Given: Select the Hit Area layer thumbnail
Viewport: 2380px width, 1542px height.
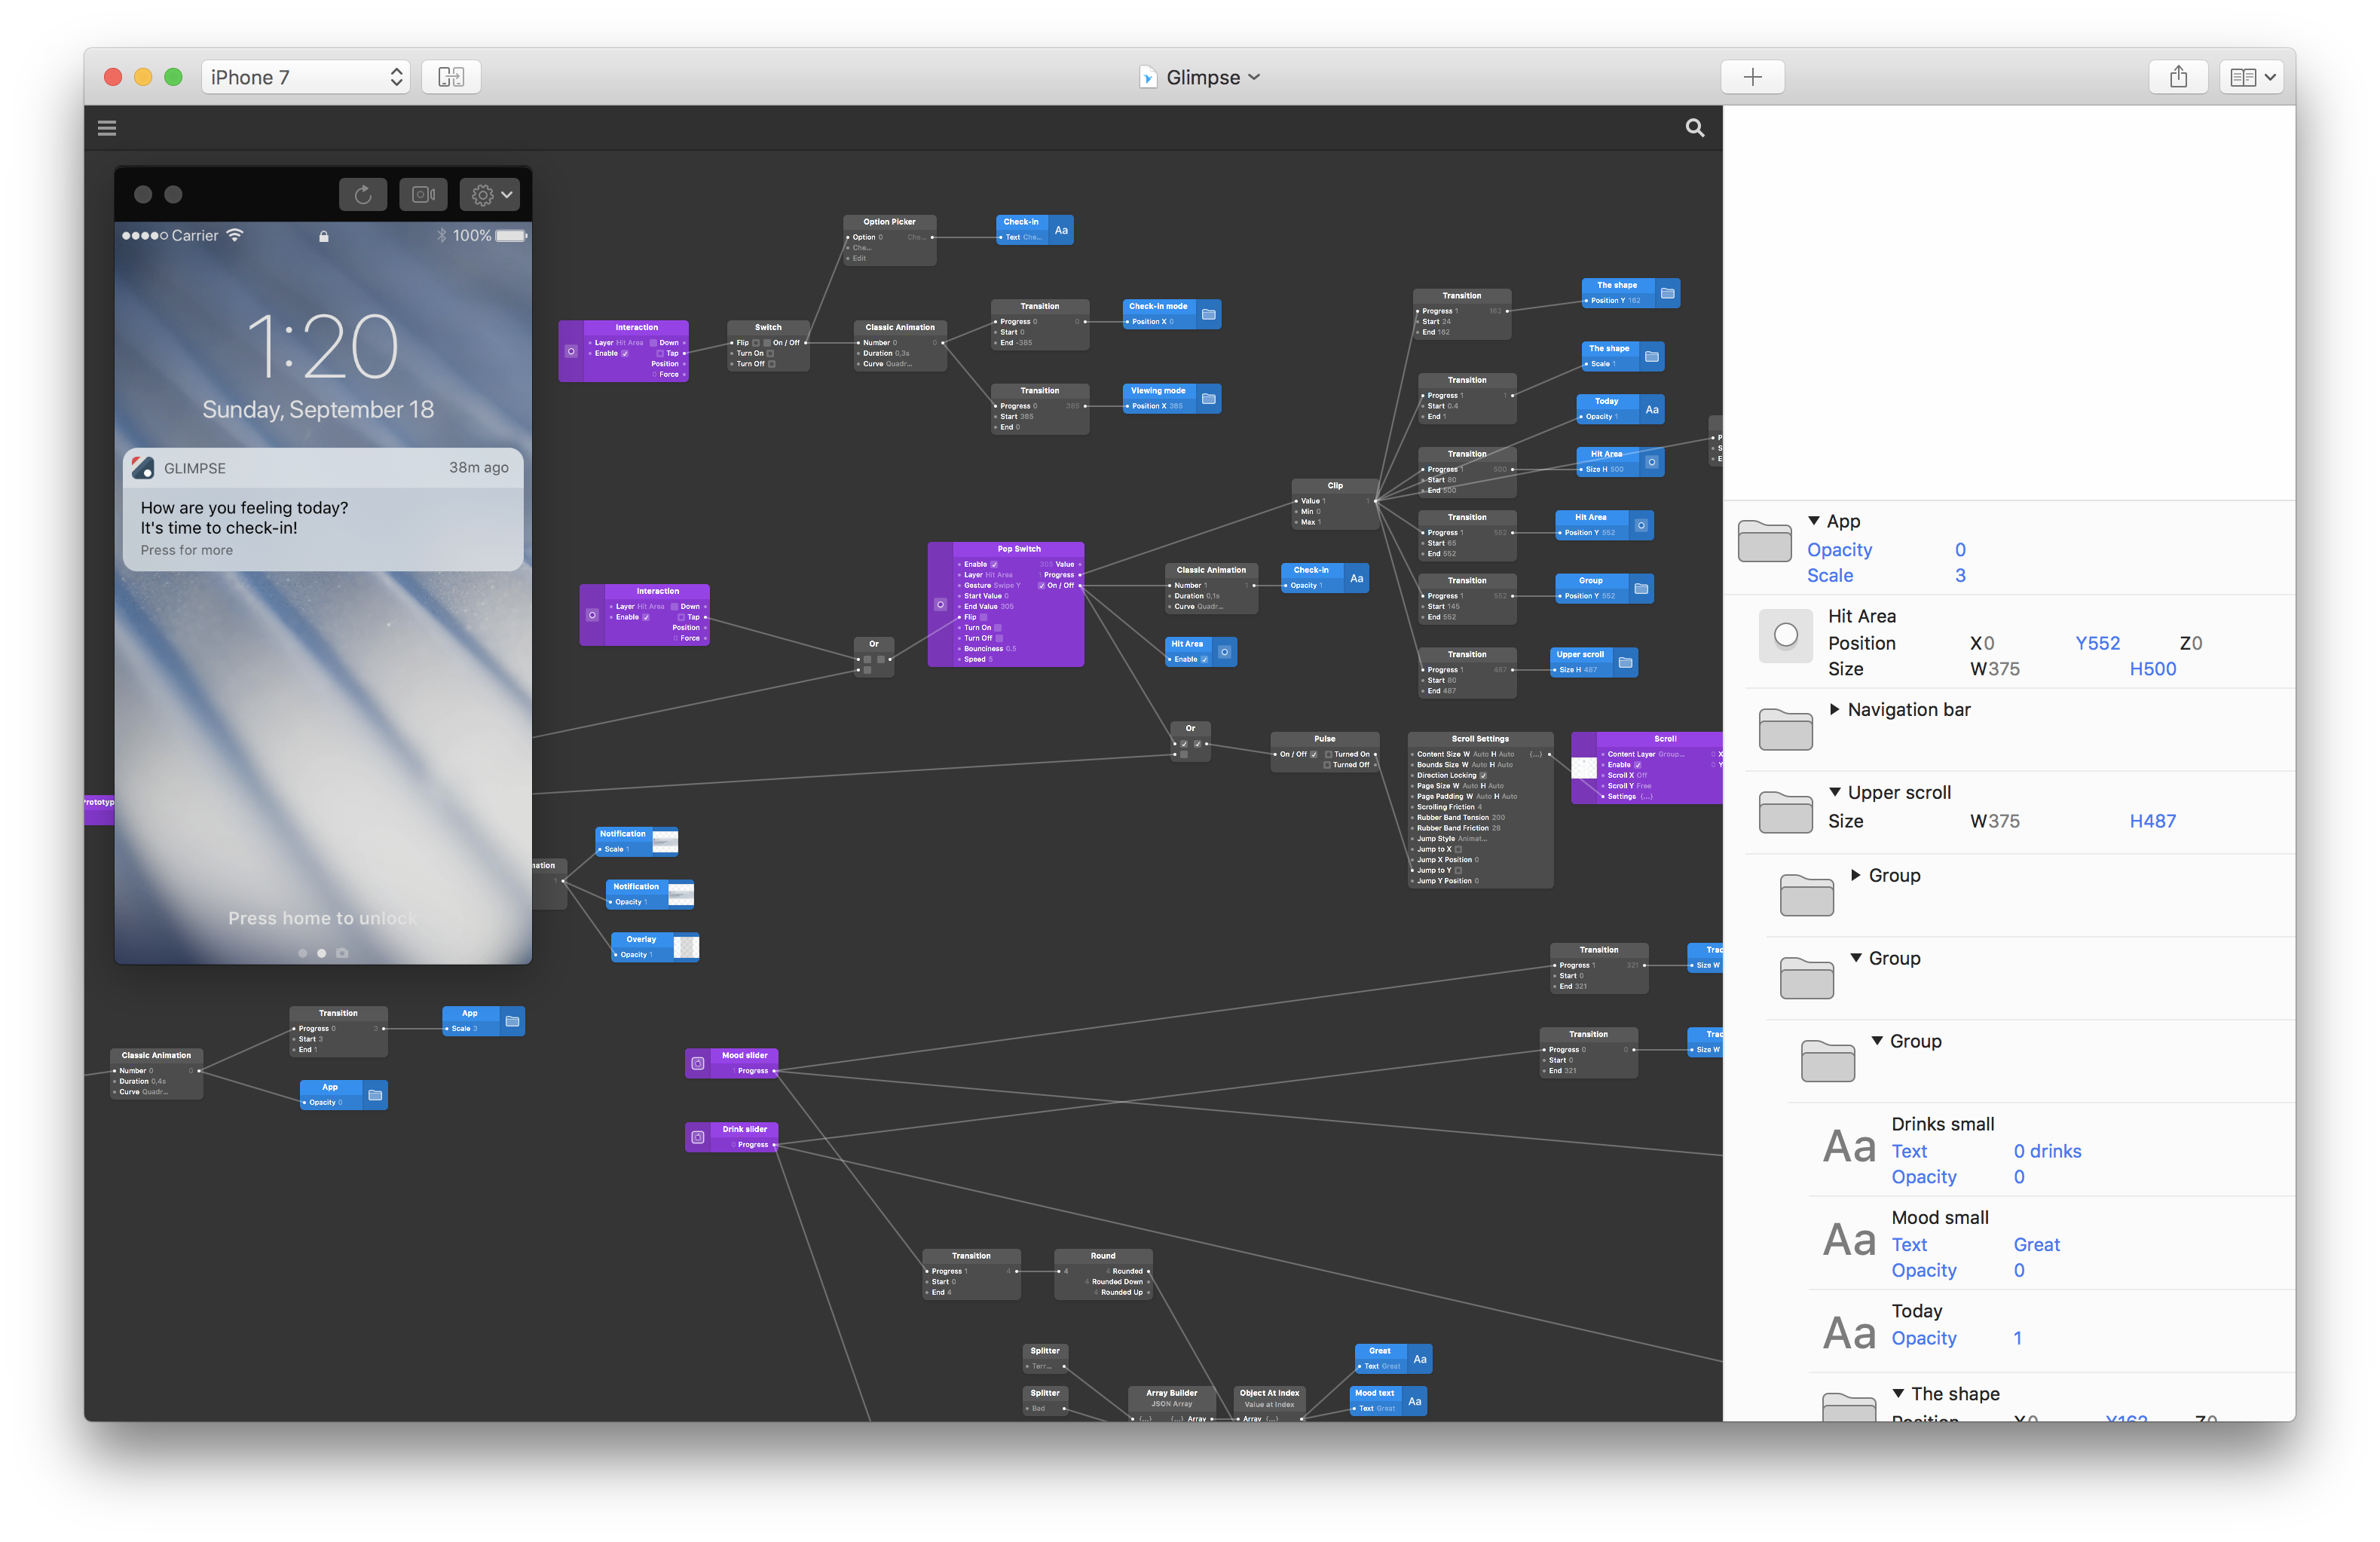Looking at the screenshot, I should point(1786,635).
